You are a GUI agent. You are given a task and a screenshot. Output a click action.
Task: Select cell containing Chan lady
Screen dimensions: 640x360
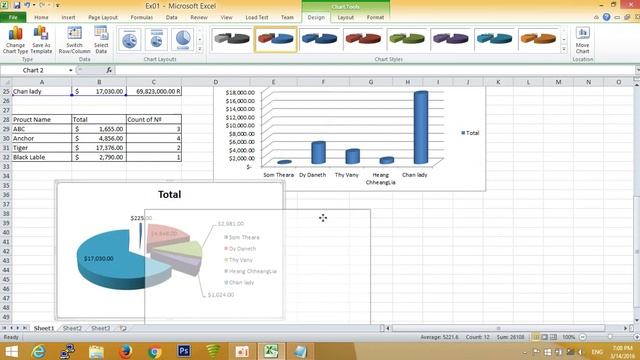(41, 91)
